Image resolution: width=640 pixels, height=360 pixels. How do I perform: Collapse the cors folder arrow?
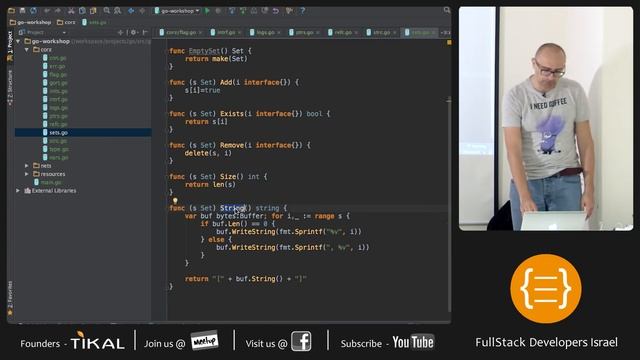click(x=27, y=50)
